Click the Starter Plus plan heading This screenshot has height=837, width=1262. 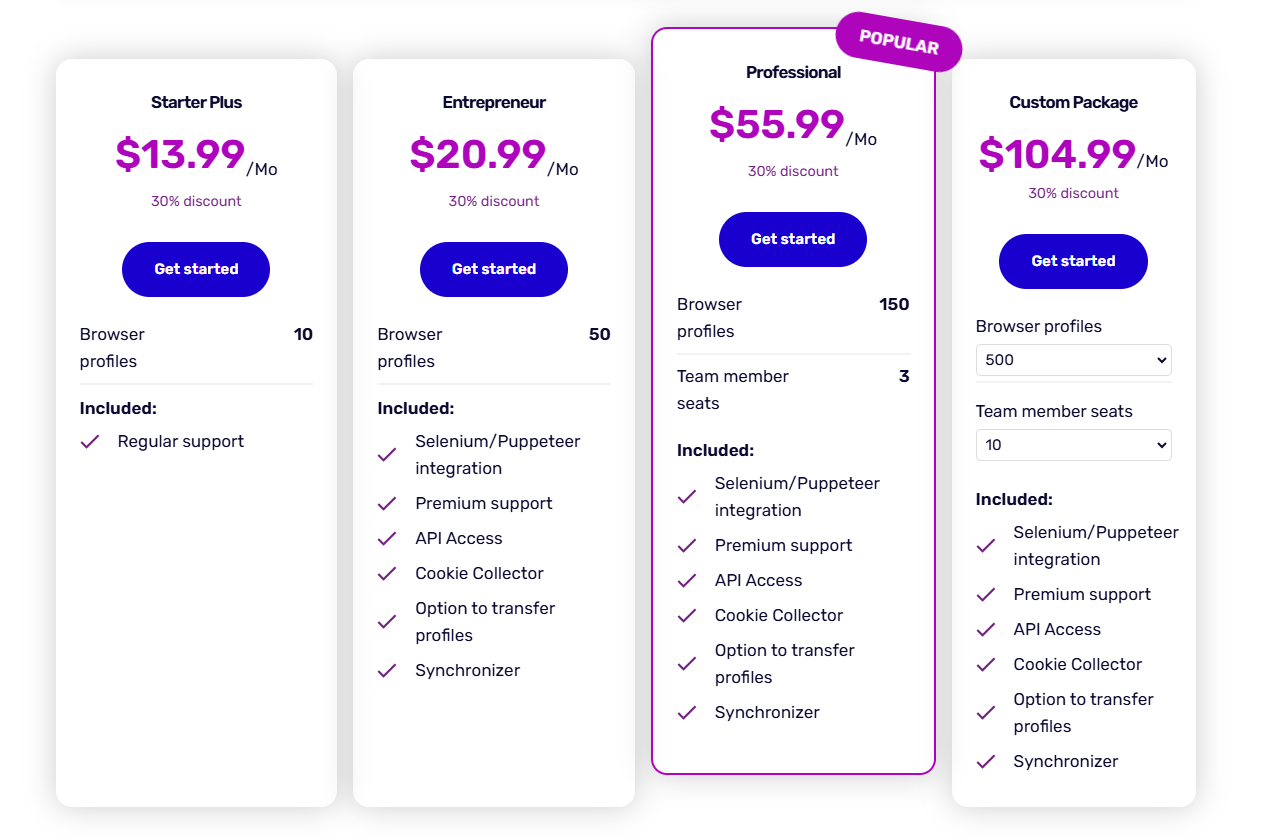point(196,102)
